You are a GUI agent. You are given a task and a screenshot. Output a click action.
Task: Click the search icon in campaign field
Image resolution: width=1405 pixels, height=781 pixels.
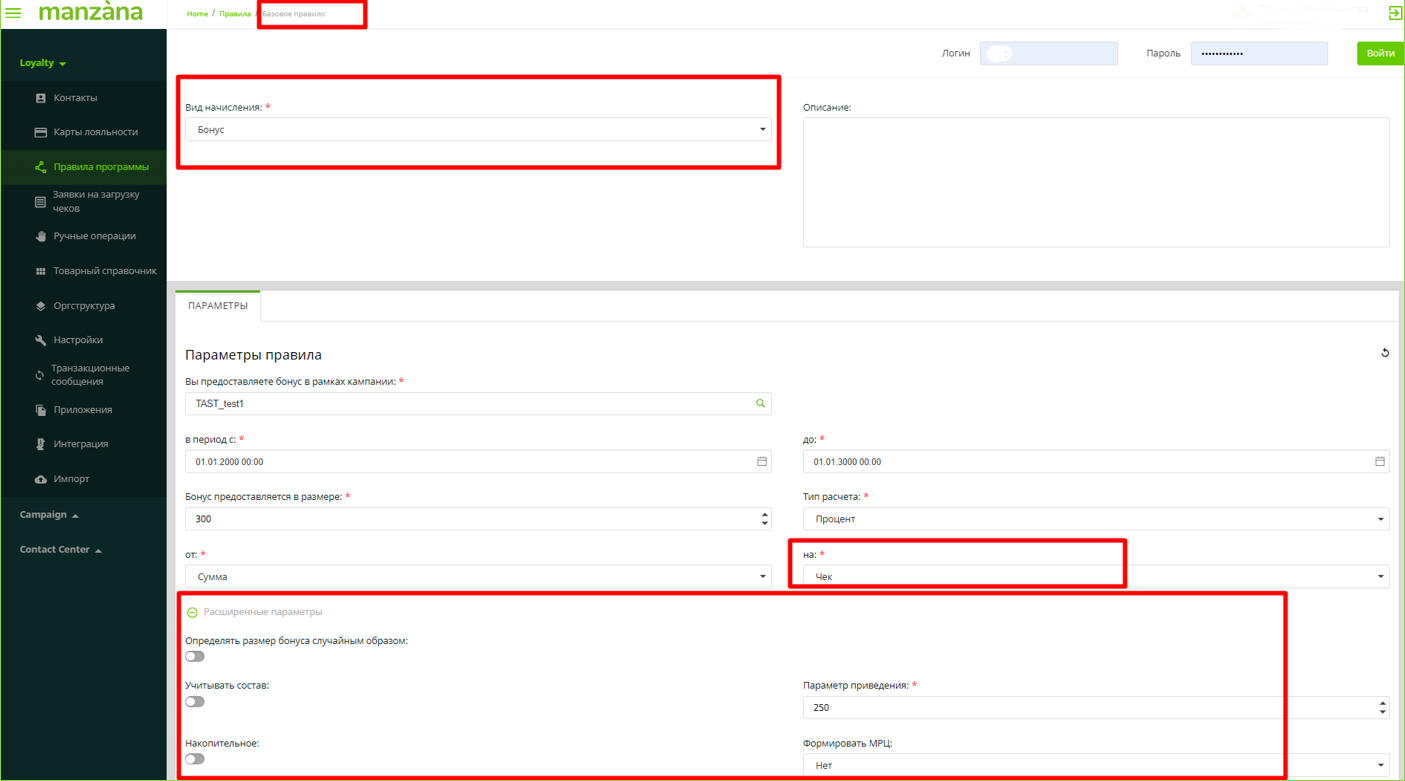point(760,404)
